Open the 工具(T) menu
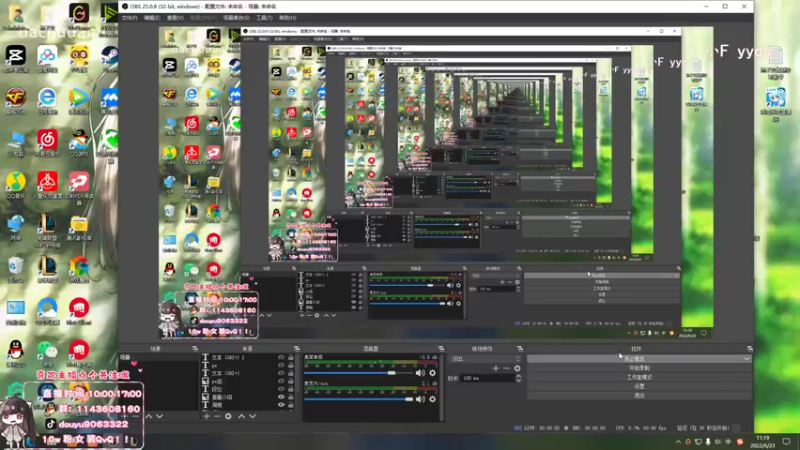The image size is (800, 450). (x=264, y=18)
